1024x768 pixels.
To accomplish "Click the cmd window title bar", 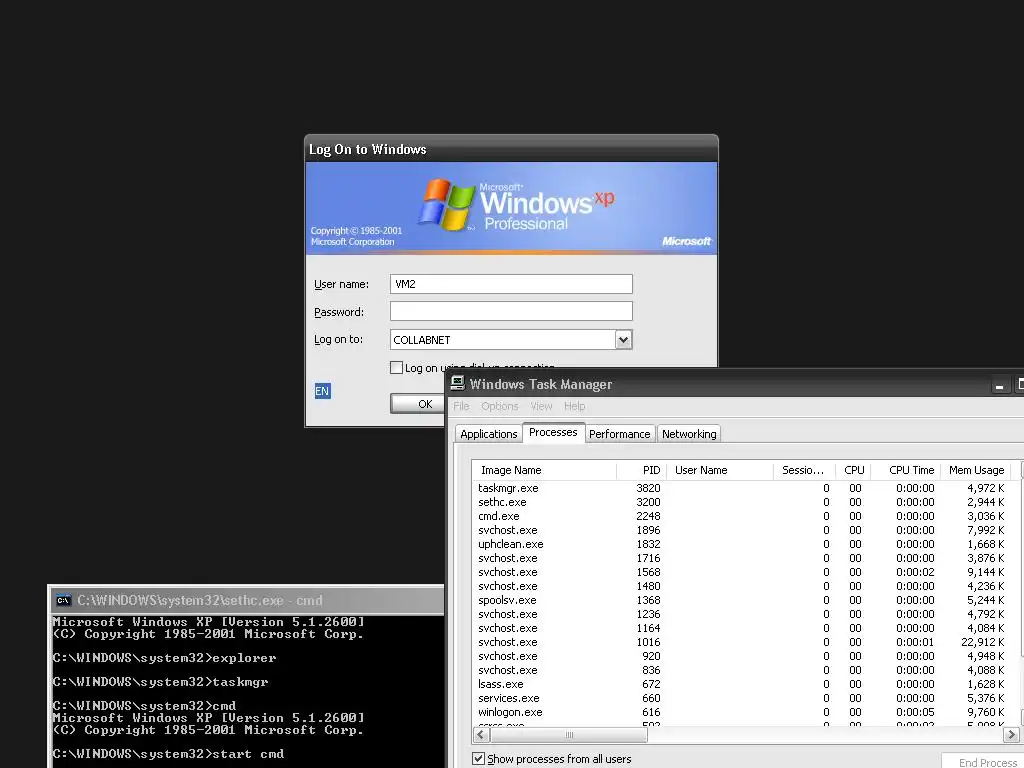I will [x=247, y=600].
